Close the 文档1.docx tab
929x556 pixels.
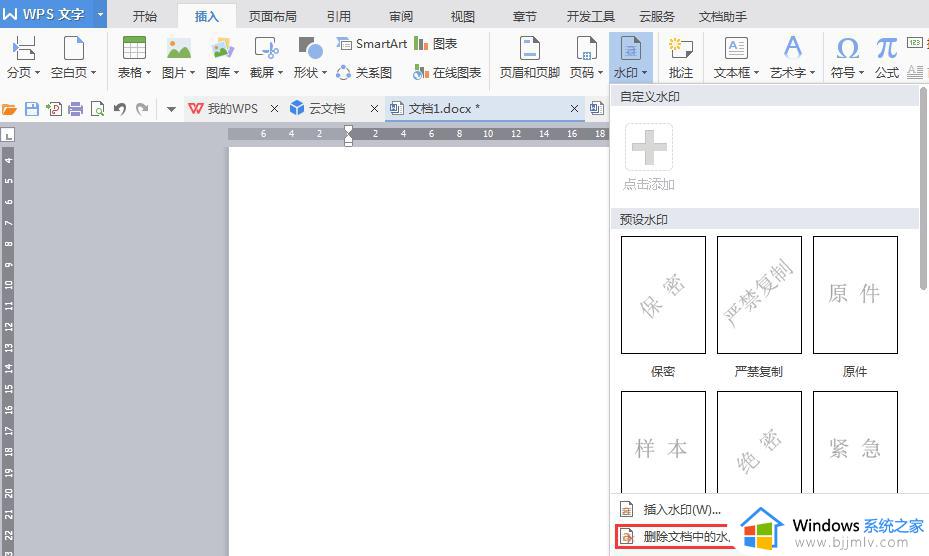tap(574, 108)
